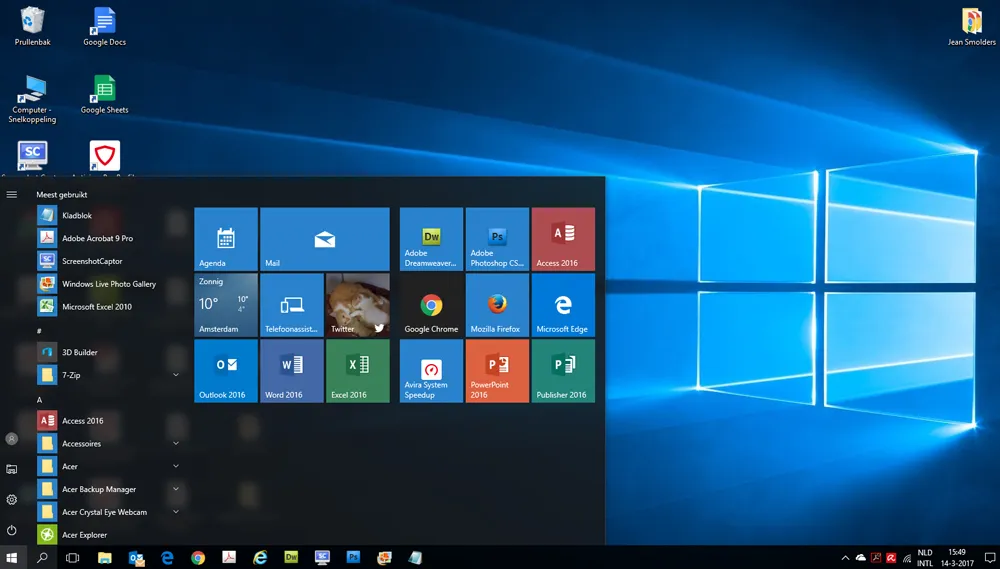The height and width of the screenshot is (569, 1000).
Task: Expand the Acer folder chevron
Action: tap(176, 466)
